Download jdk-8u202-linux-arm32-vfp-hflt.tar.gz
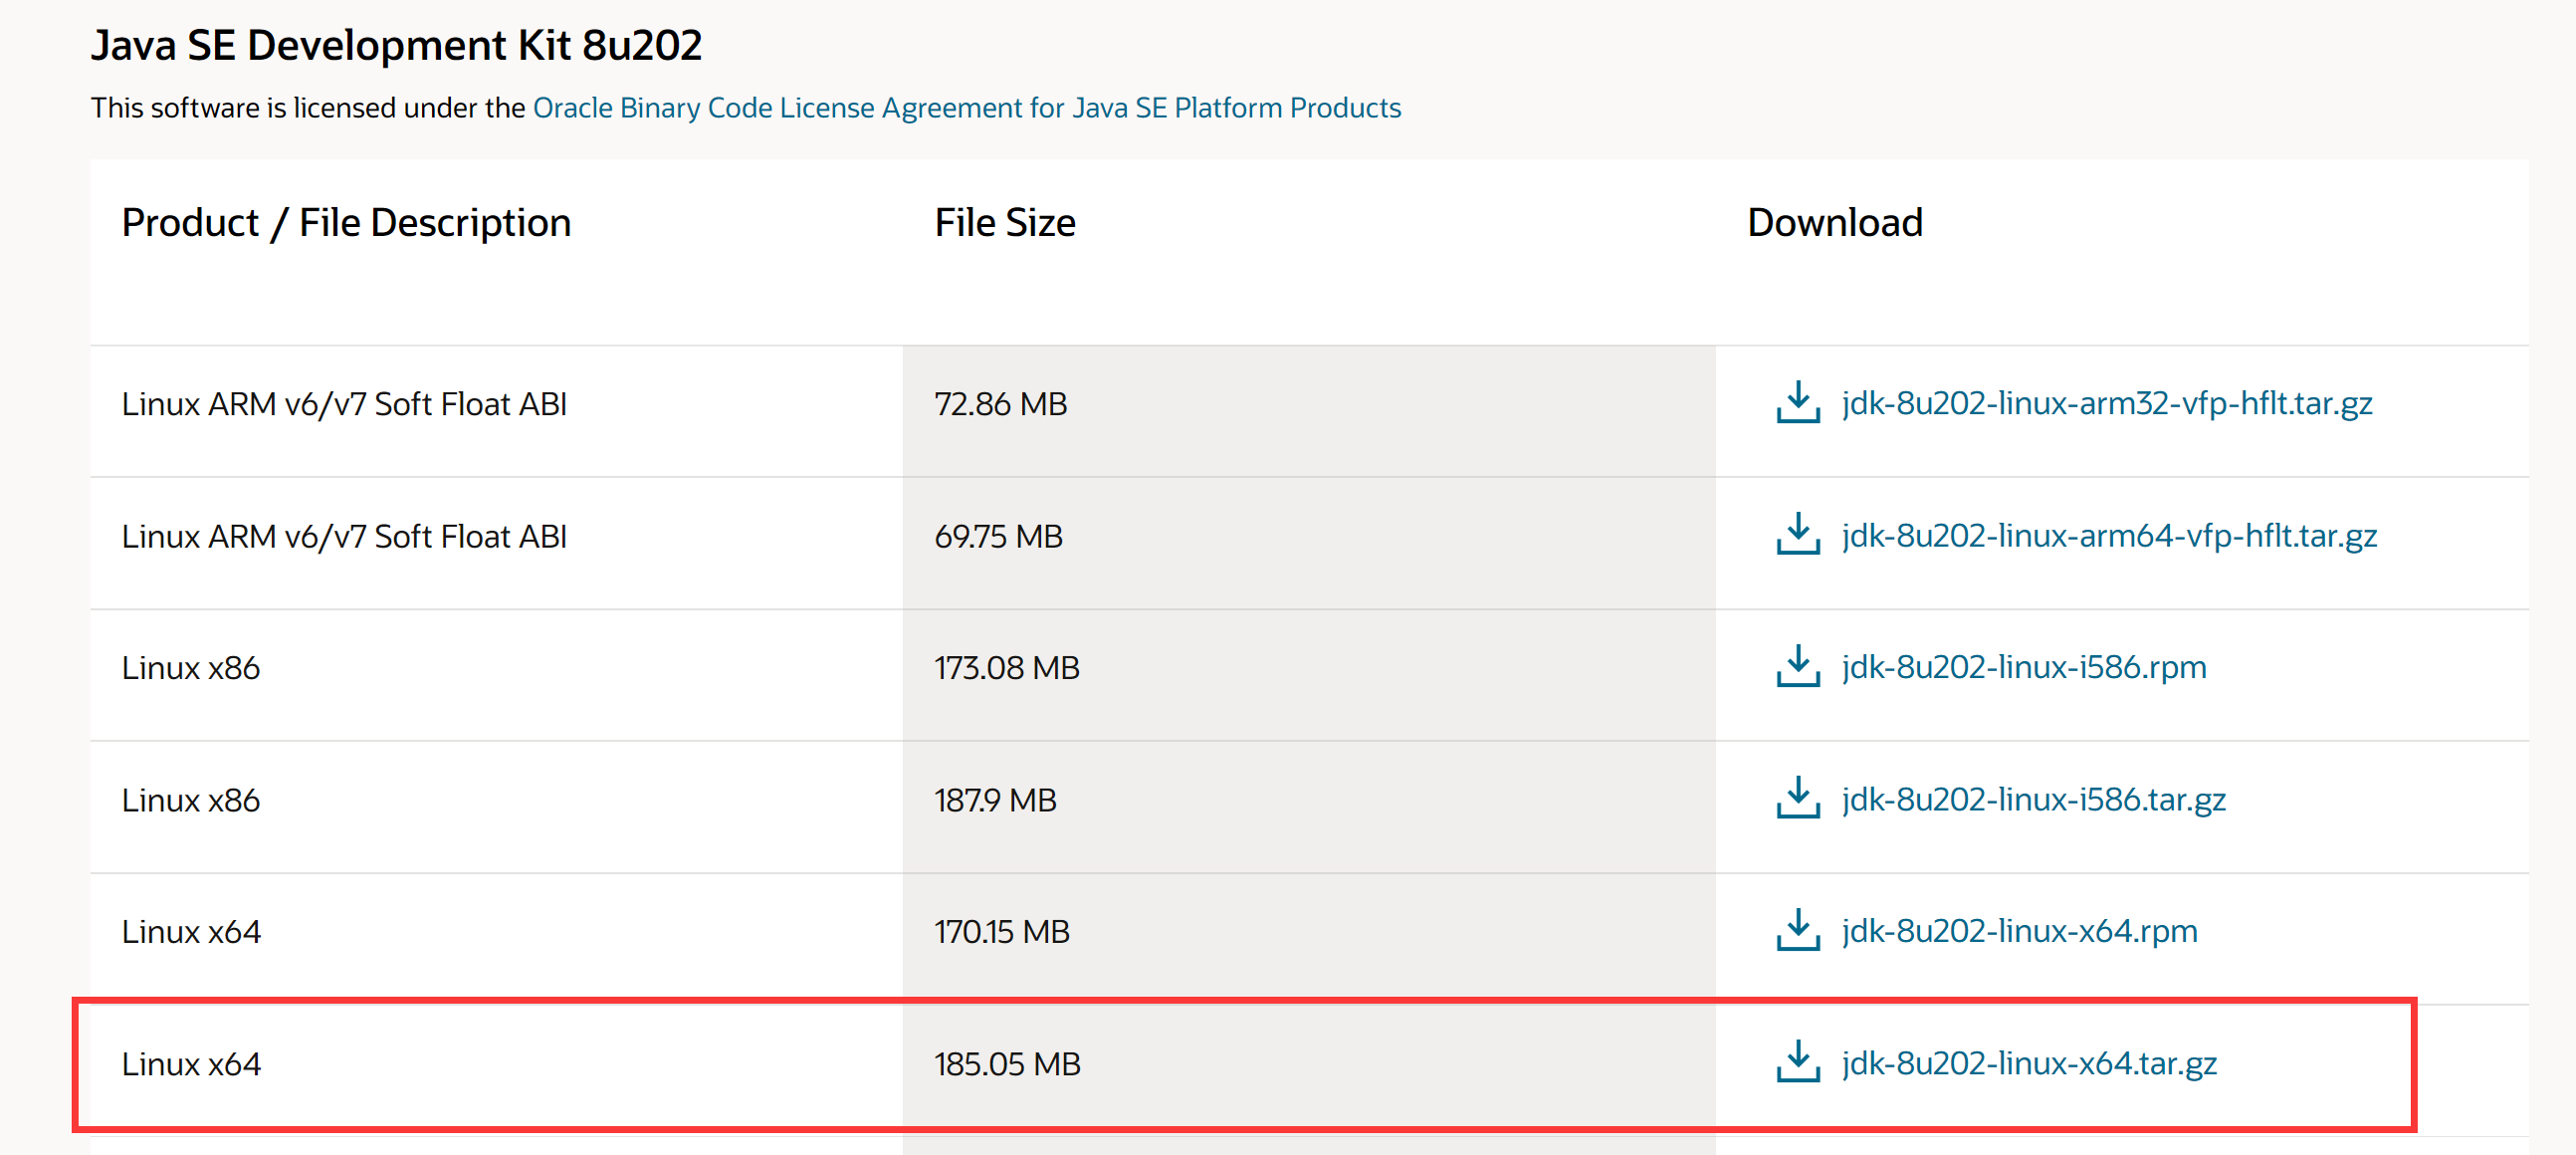This screenshot has width=2576, height=1155. [x=2106, y=403]
